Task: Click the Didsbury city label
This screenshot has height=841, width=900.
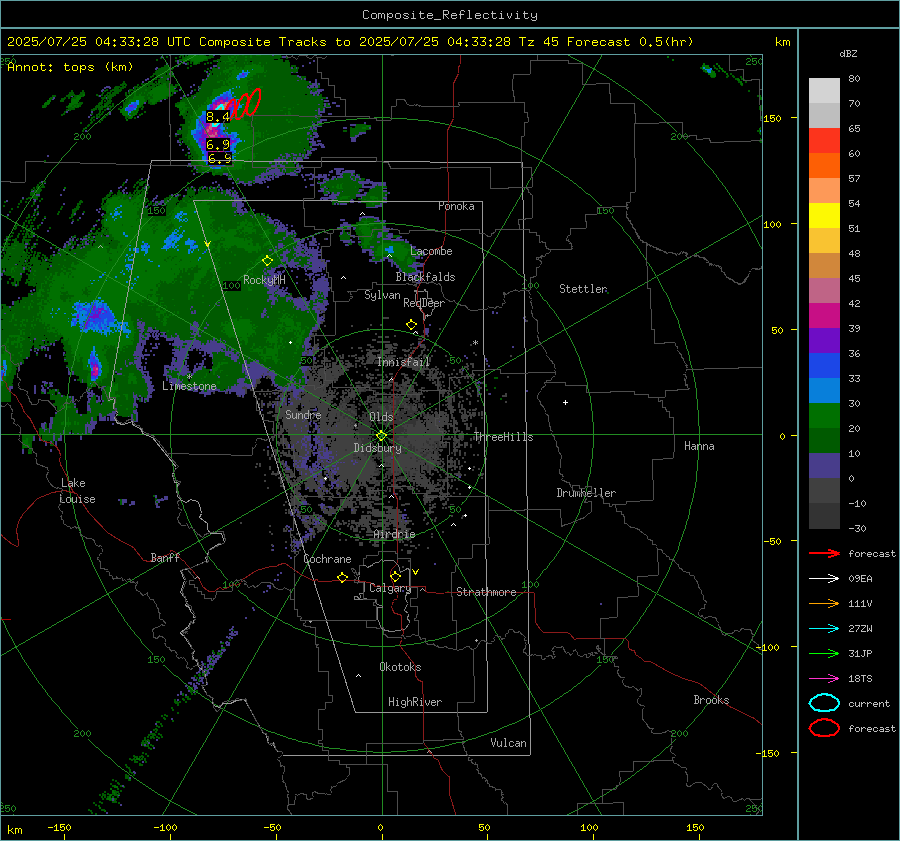Action: tap(378, 448)
